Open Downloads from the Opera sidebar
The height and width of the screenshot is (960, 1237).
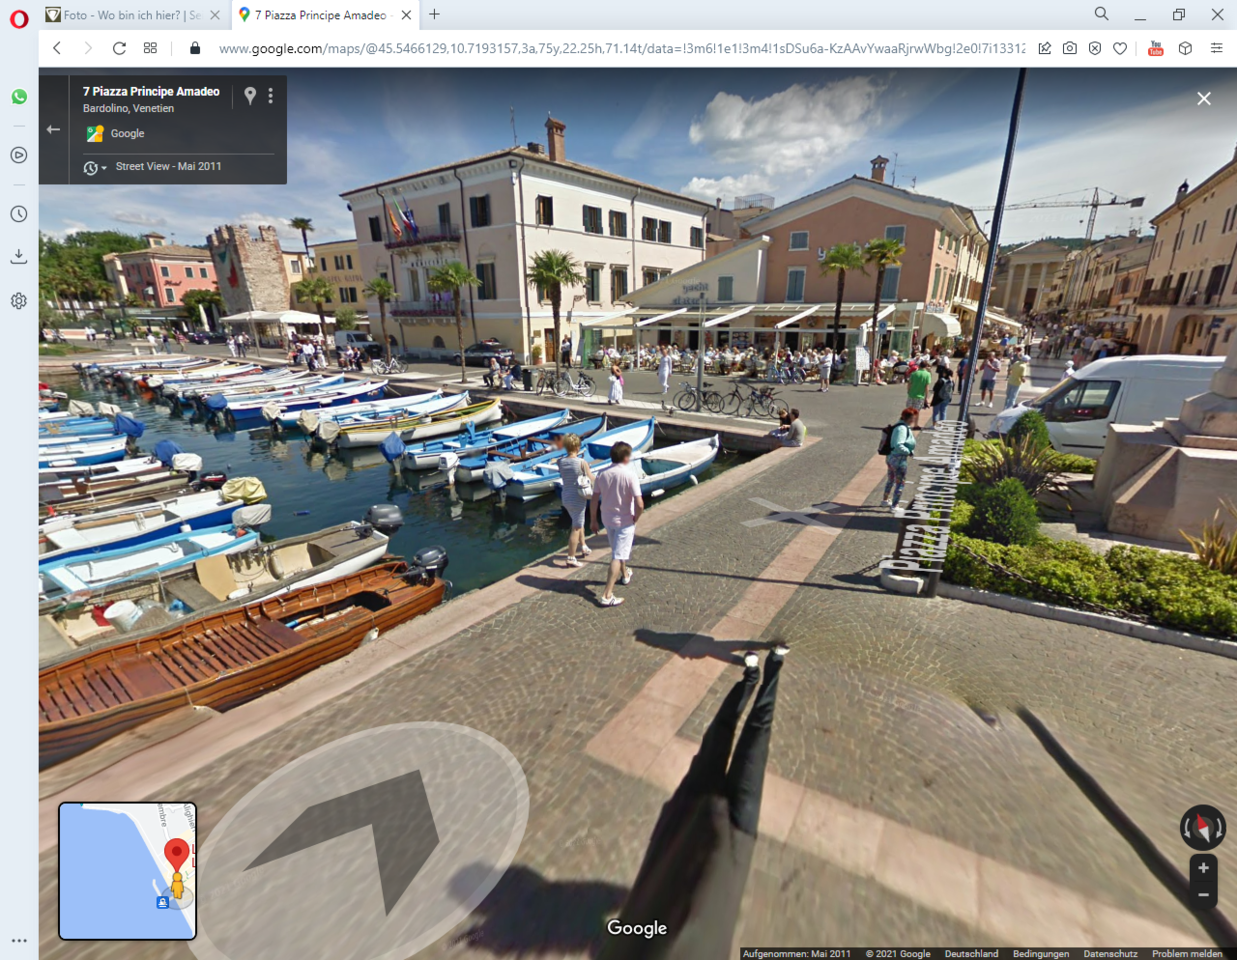click(x=19, y=257)
